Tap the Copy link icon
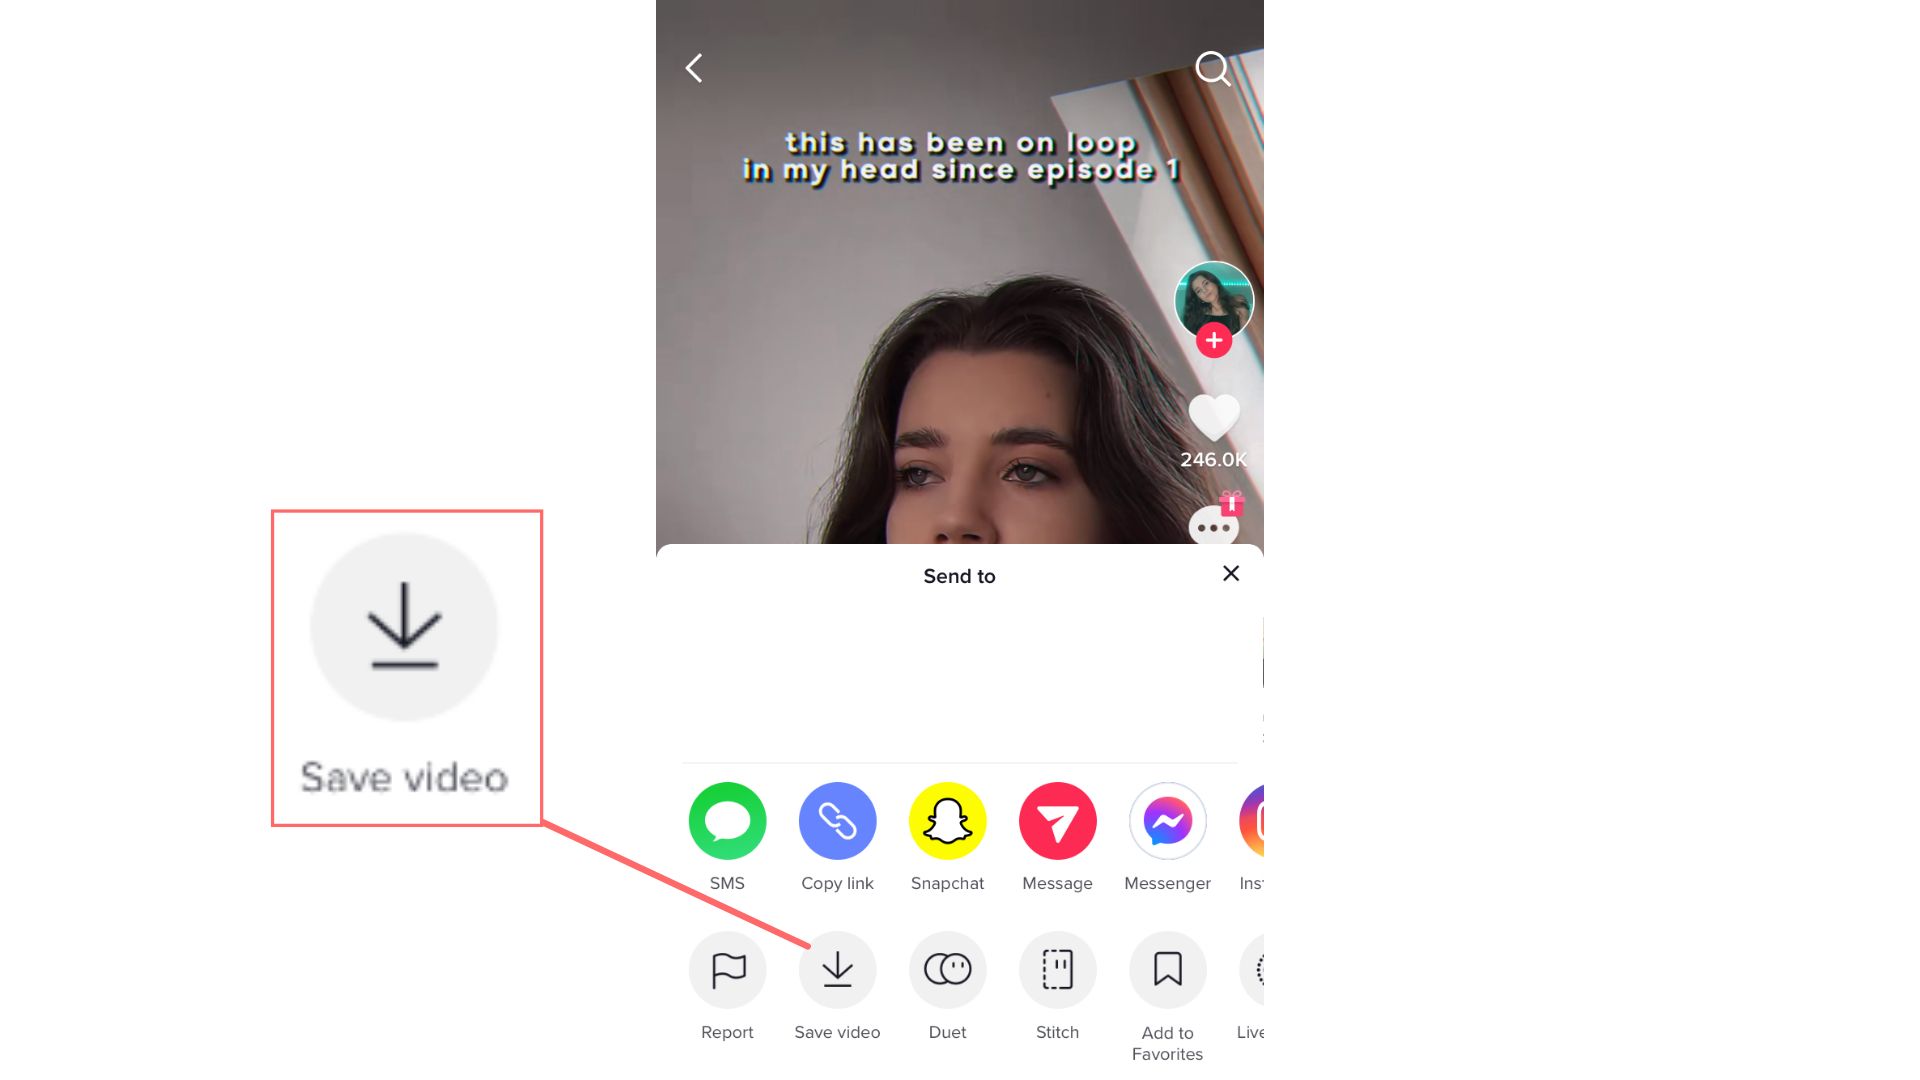The width and height of the screenshot is (1920, 1080). [836, 820]
